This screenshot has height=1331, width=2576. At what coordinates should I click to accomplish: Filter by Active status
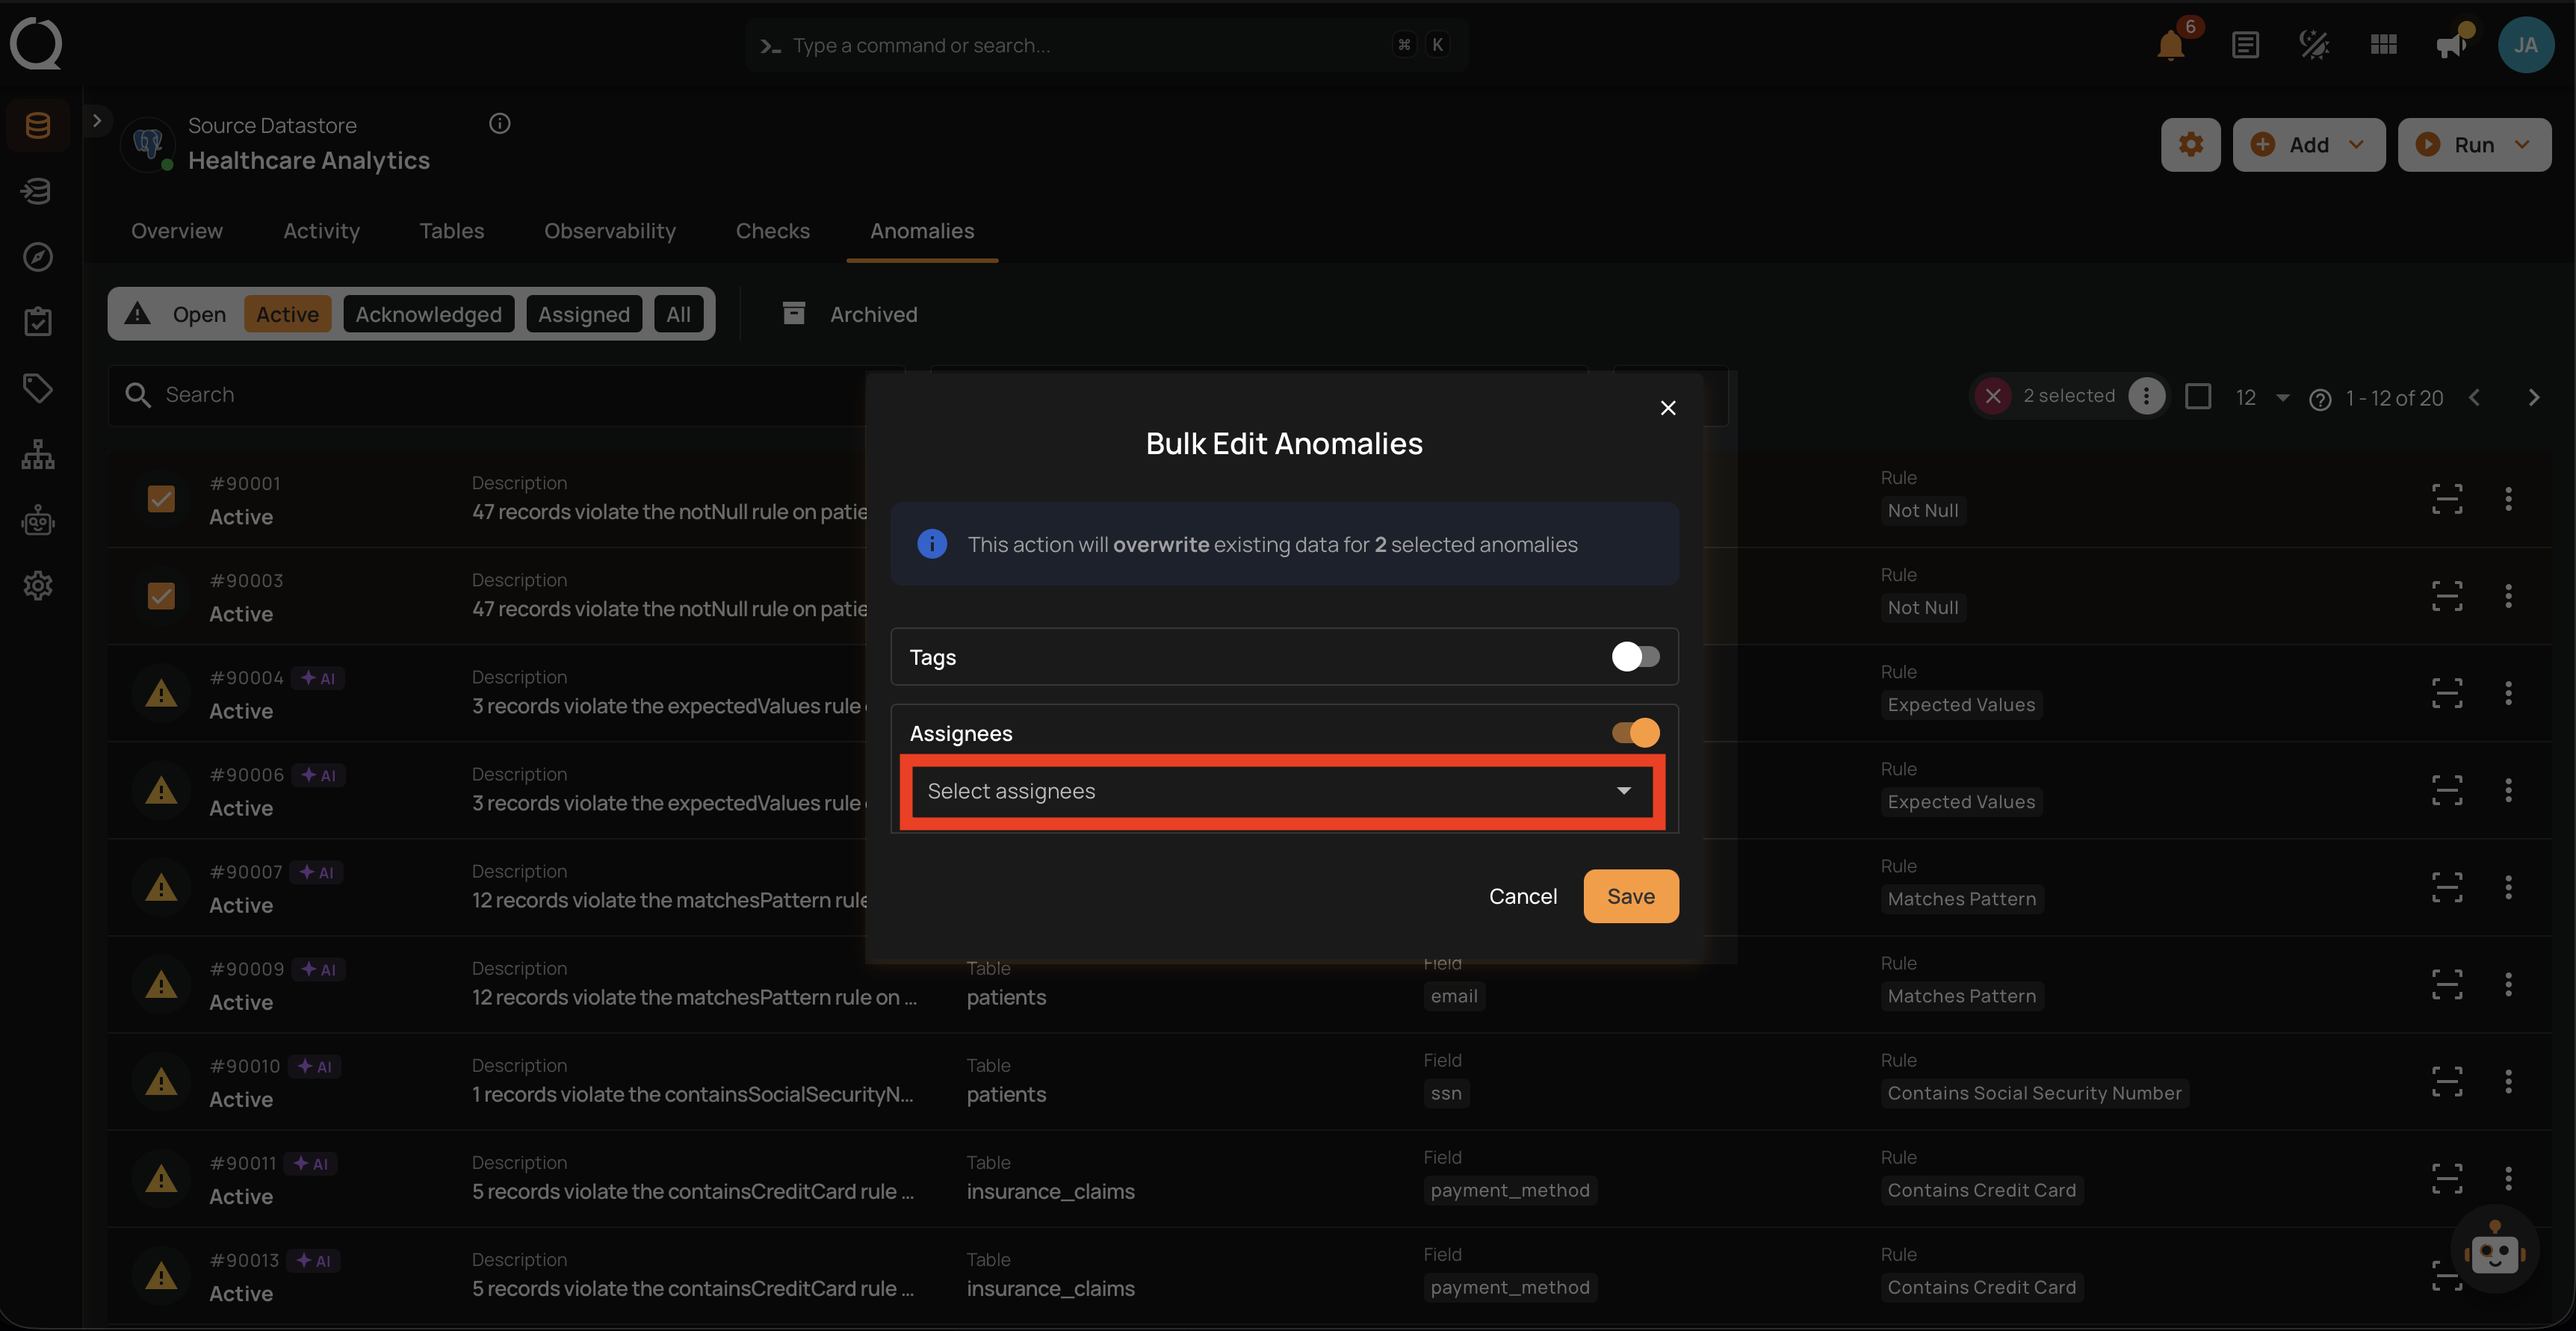tap(288, 314)
